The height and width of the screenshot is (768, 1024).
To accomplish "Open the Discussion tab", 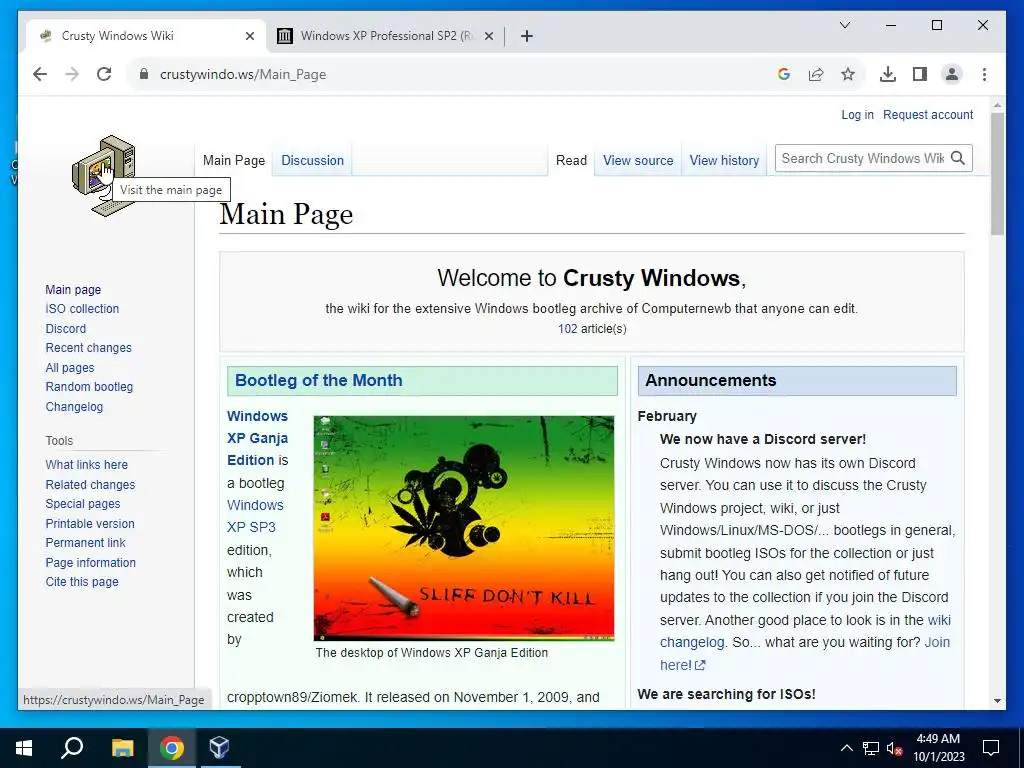I will pyautogui.click(x=312, y=161).
